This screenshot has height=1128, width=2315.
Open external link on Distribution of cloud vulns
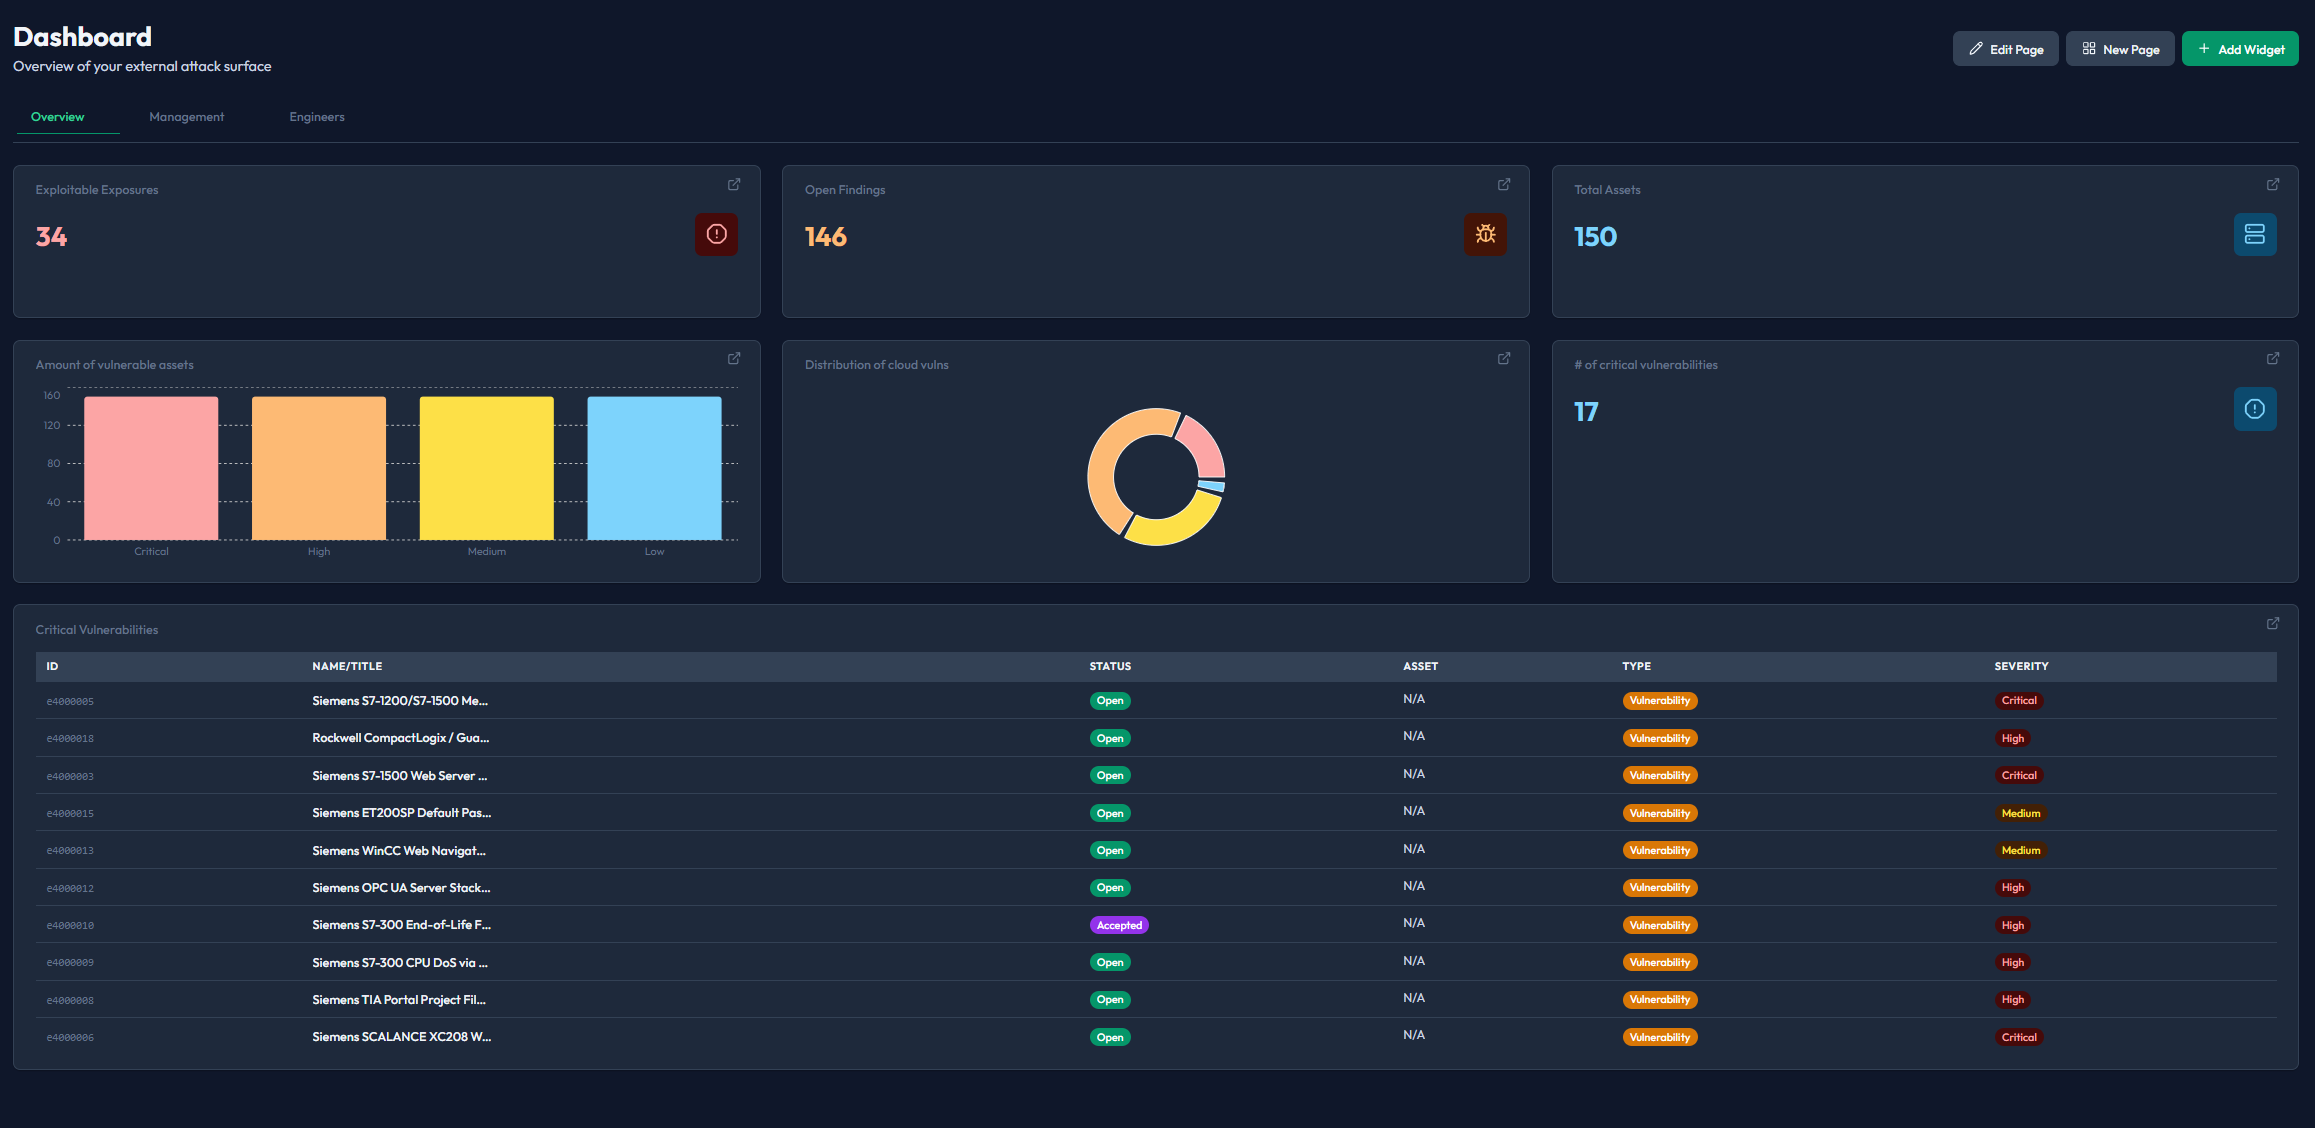pyautogui.click(x=1504, y=358)
